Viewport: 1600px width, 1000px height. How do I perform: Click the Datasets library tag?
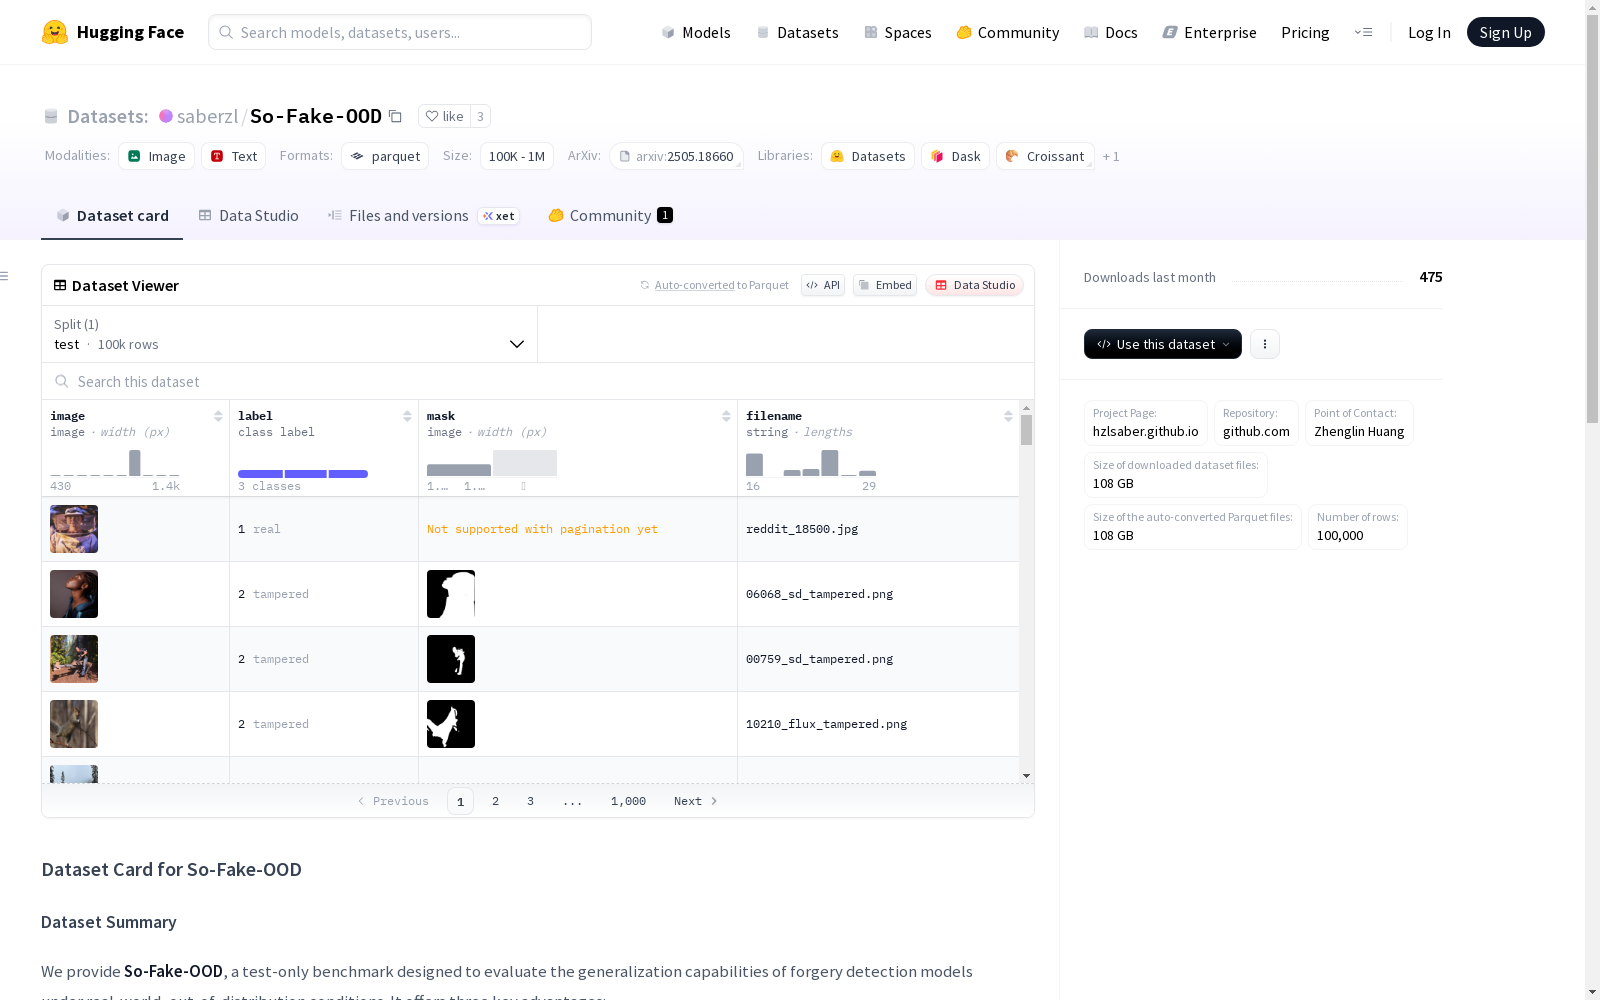[868, 156]
